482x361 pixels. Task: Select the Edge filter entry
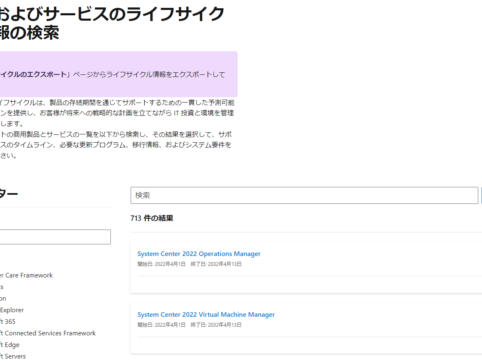pyautogui.click(x=10, y=345)
